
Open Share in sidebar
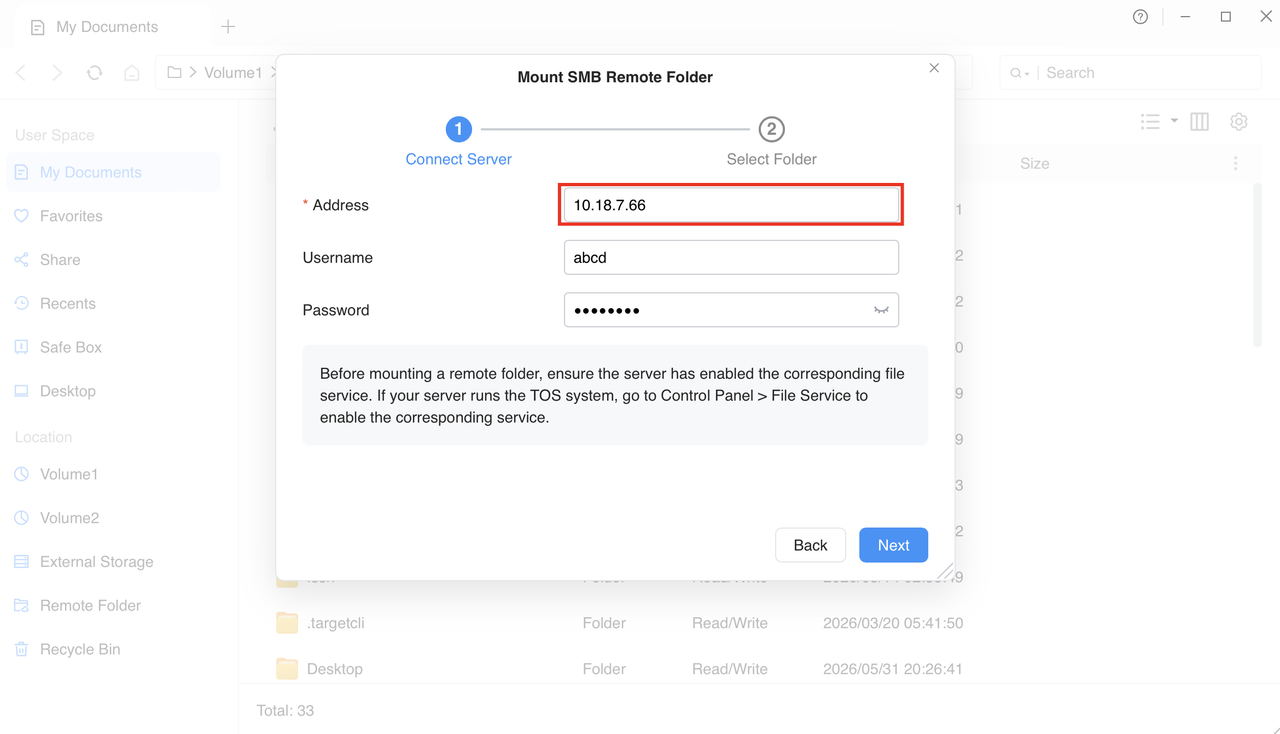pyautogui.click(x=113, y=260)
